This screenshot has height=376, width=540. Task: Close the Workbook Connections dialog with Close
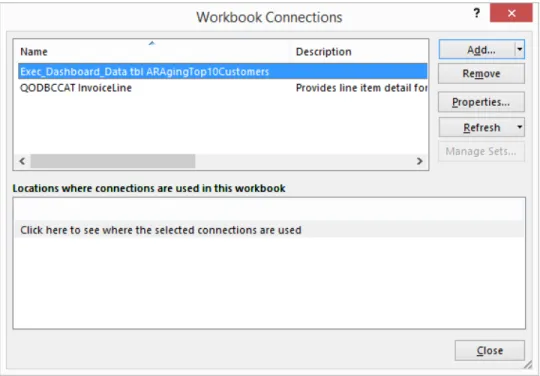(x=490, y=351)
